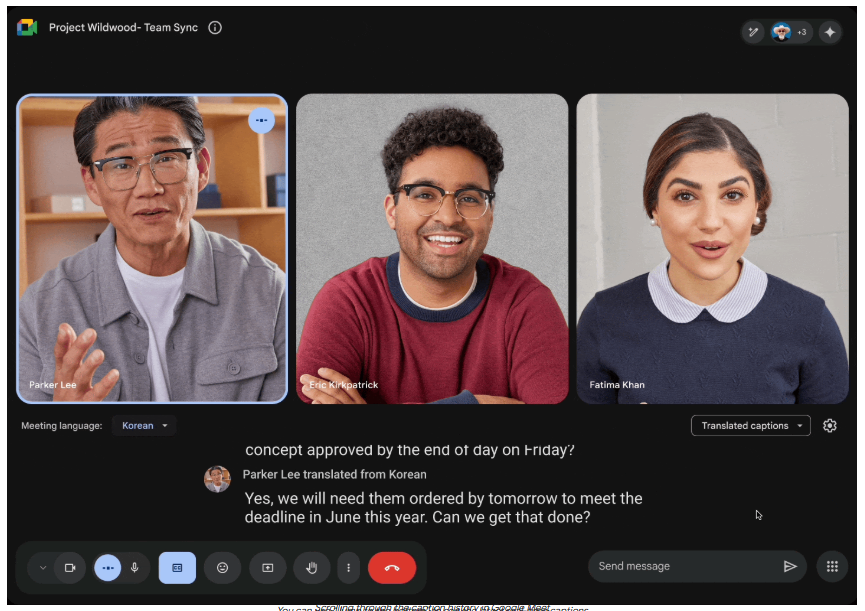Click the Send message text field
Viewport: 865px width, 611px height.
(680, 567)
